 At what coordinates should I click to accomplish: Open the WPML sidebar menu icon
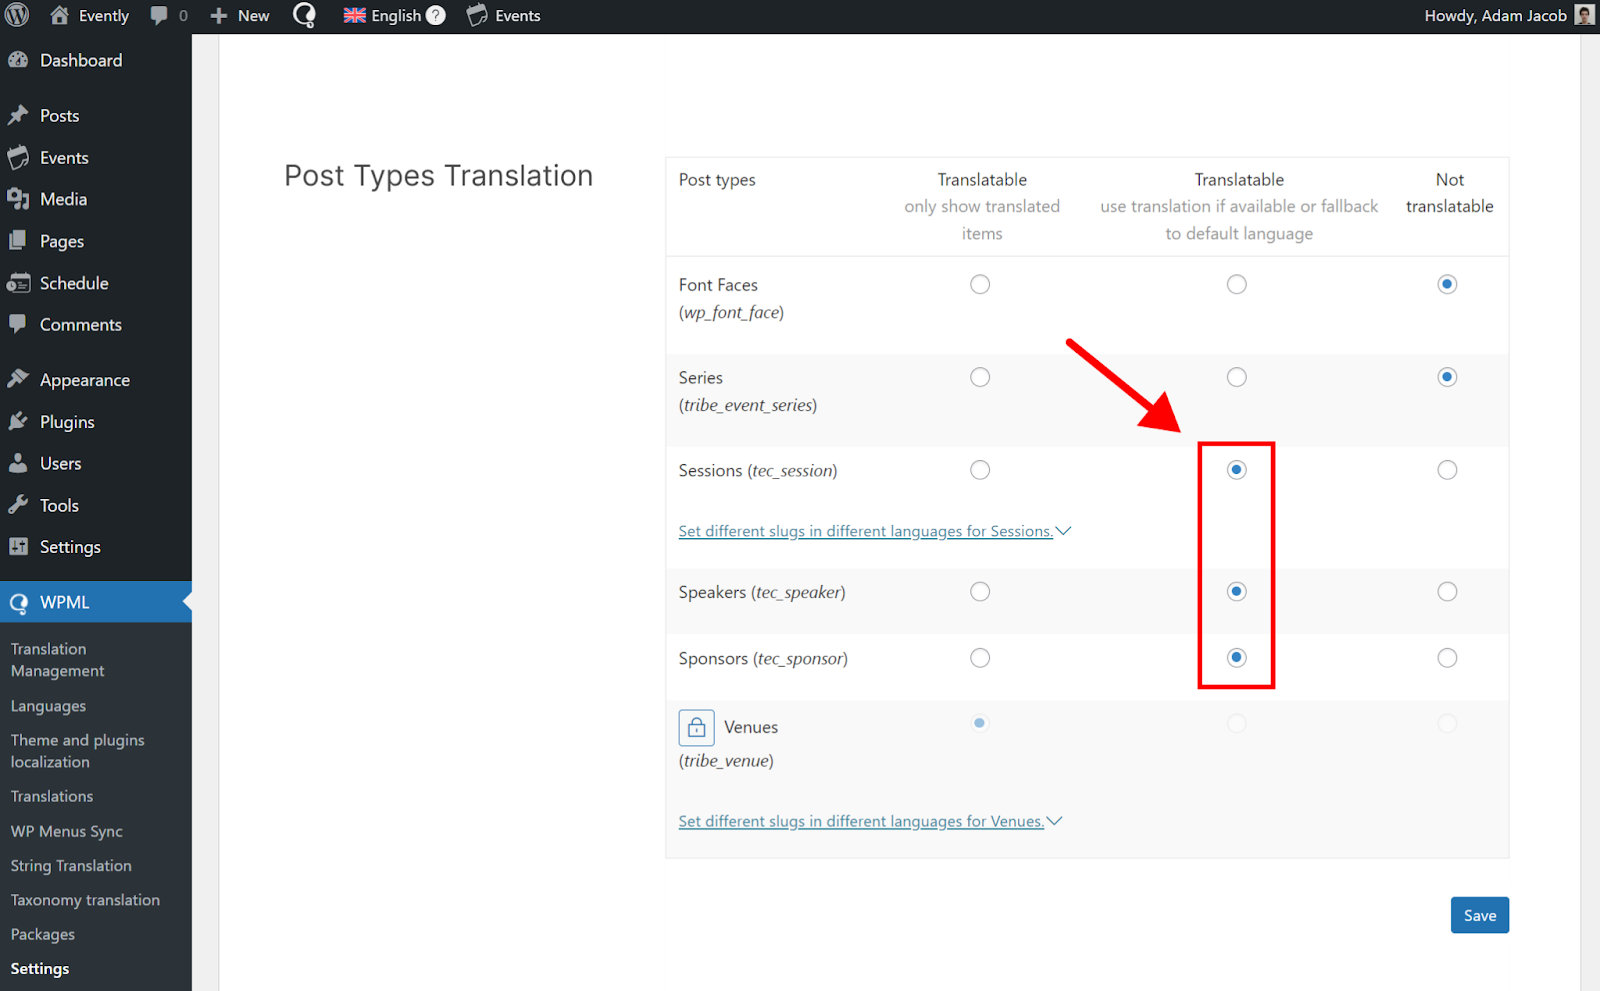click(18, 602)
